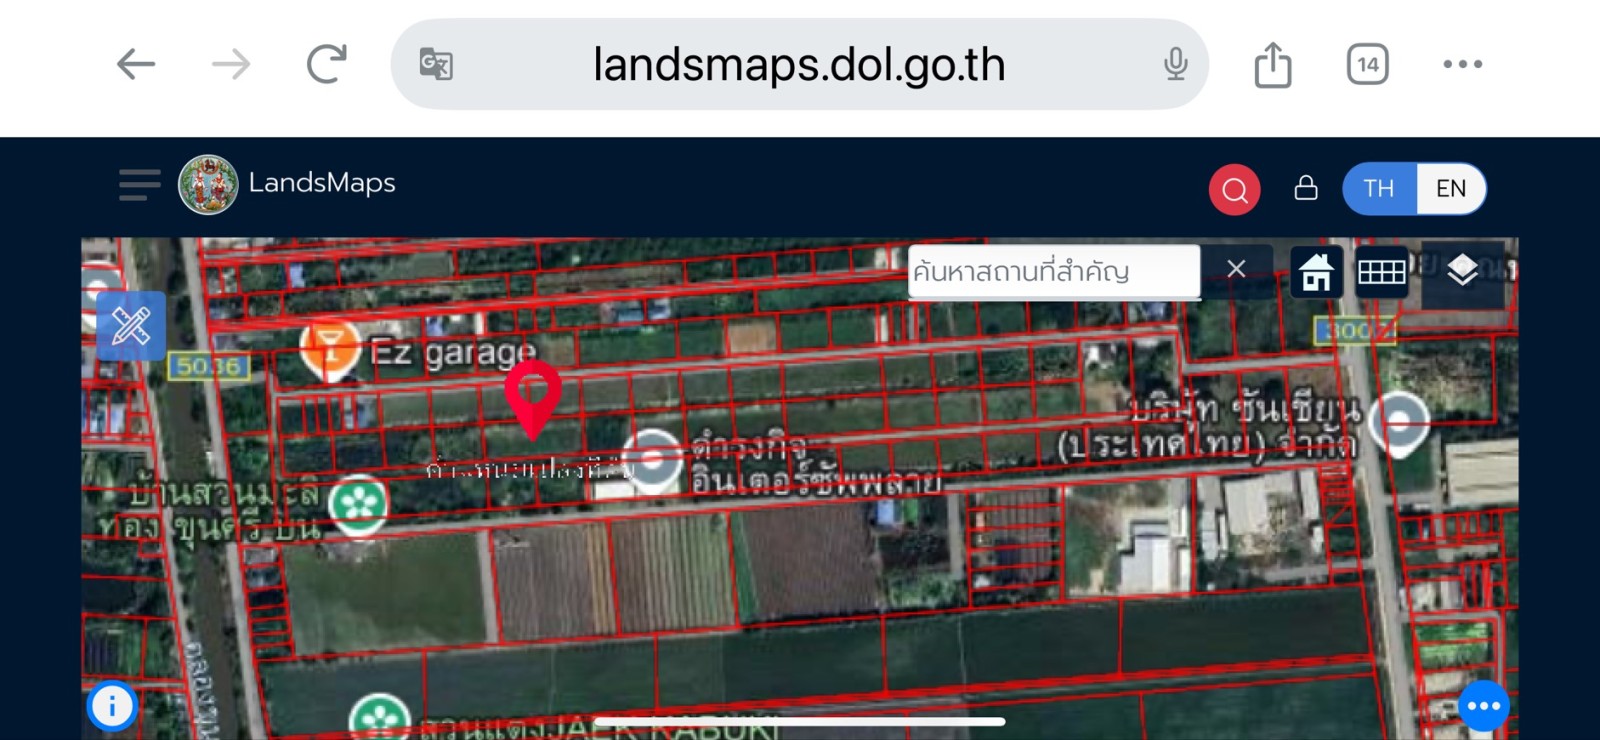1600x740 pixels.
Task: Select the Ez garage orange marker
Action: coord(330,351)
